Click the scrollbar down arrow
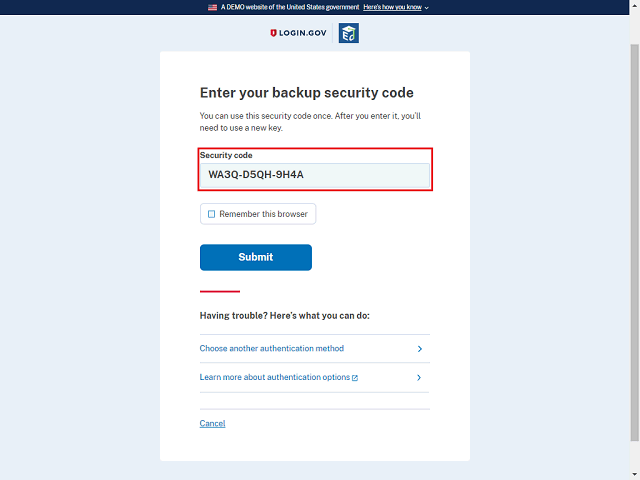 tap(634, 474)
